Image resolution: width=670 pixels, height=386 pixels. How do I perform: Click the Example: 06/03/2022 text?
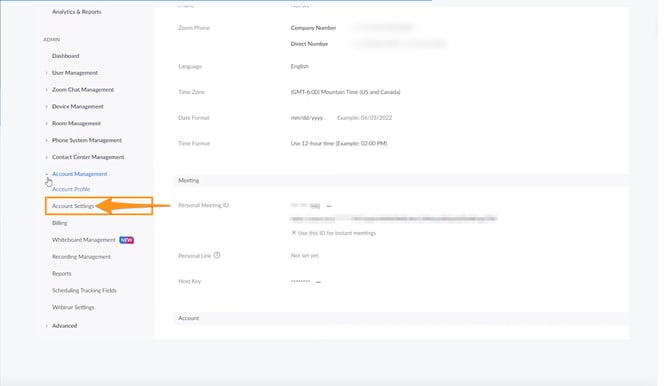[364, 118]
